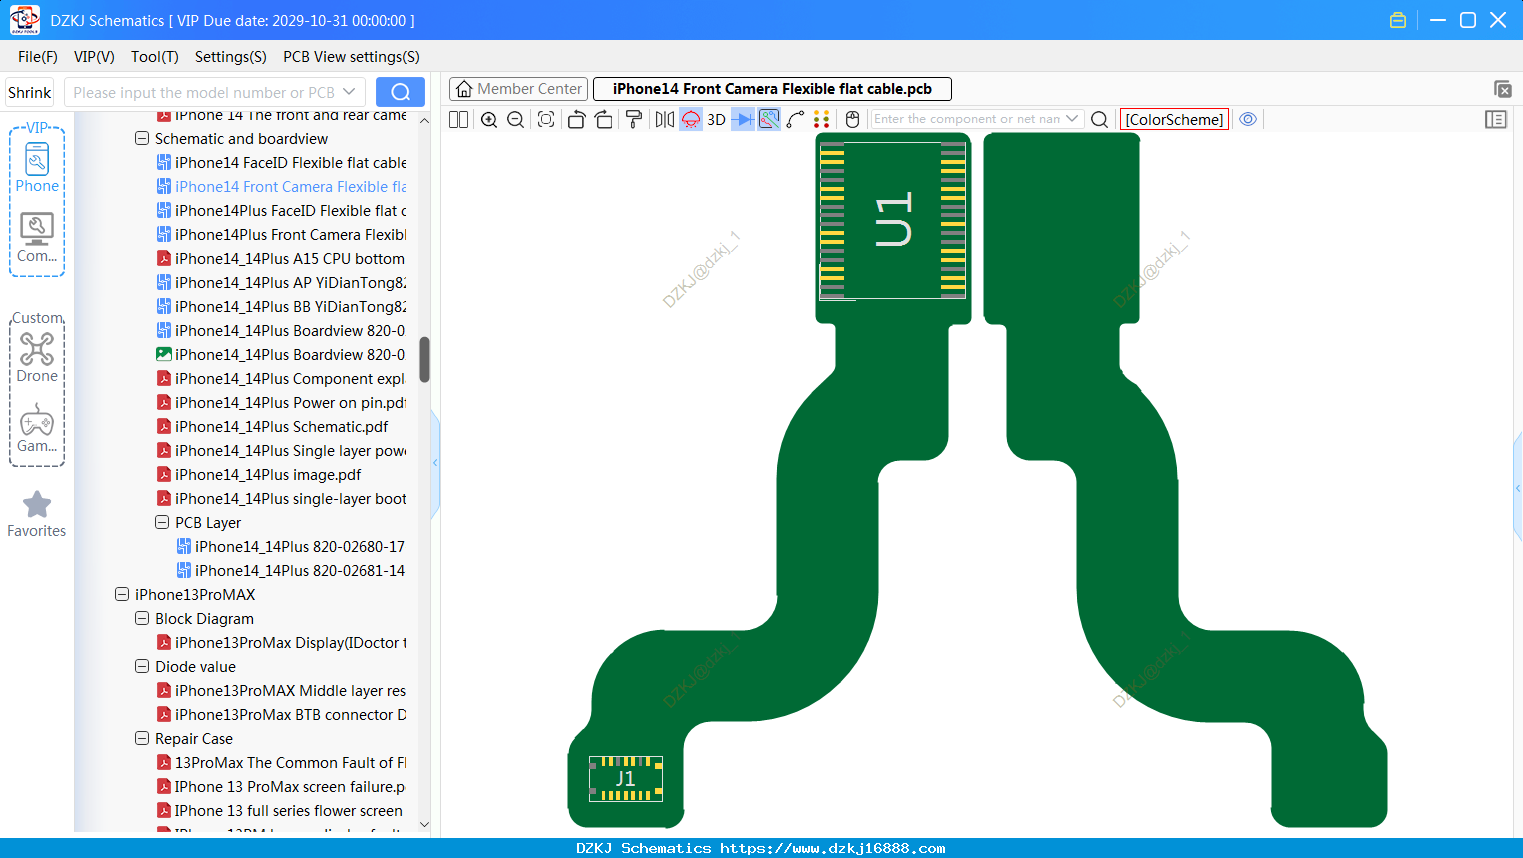This screenshot has height=858, width=1523.
Task: Open the ColorScheme button
Action: pos(1174,119)
